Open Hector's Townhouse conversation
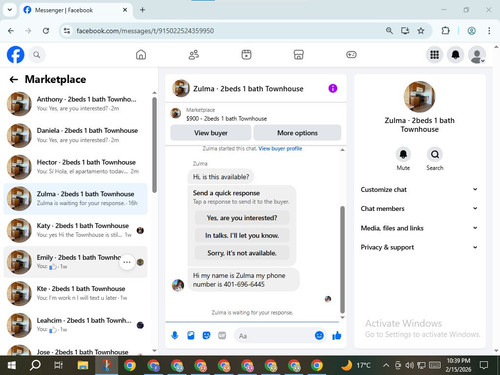 point(75,167)
